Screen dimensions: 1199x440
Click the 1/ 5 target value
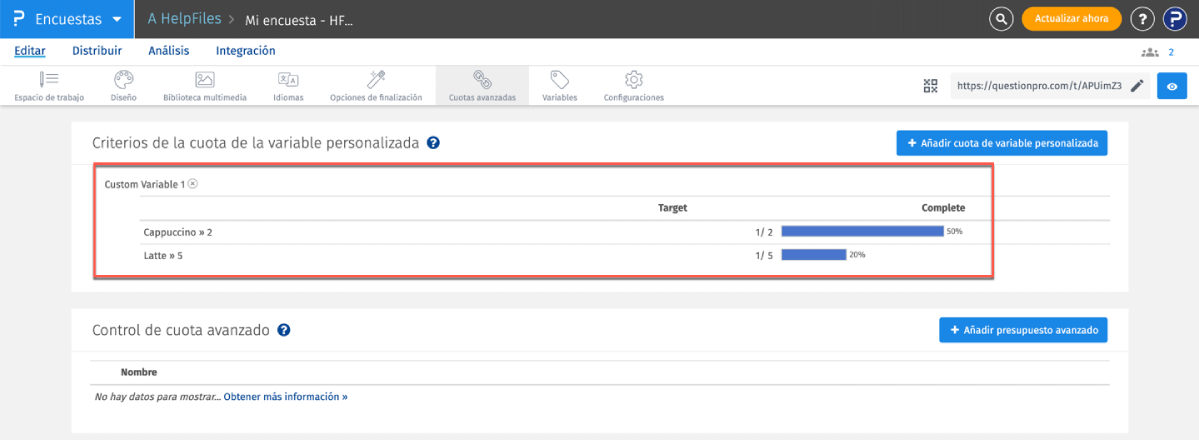[x=762, y=256]
